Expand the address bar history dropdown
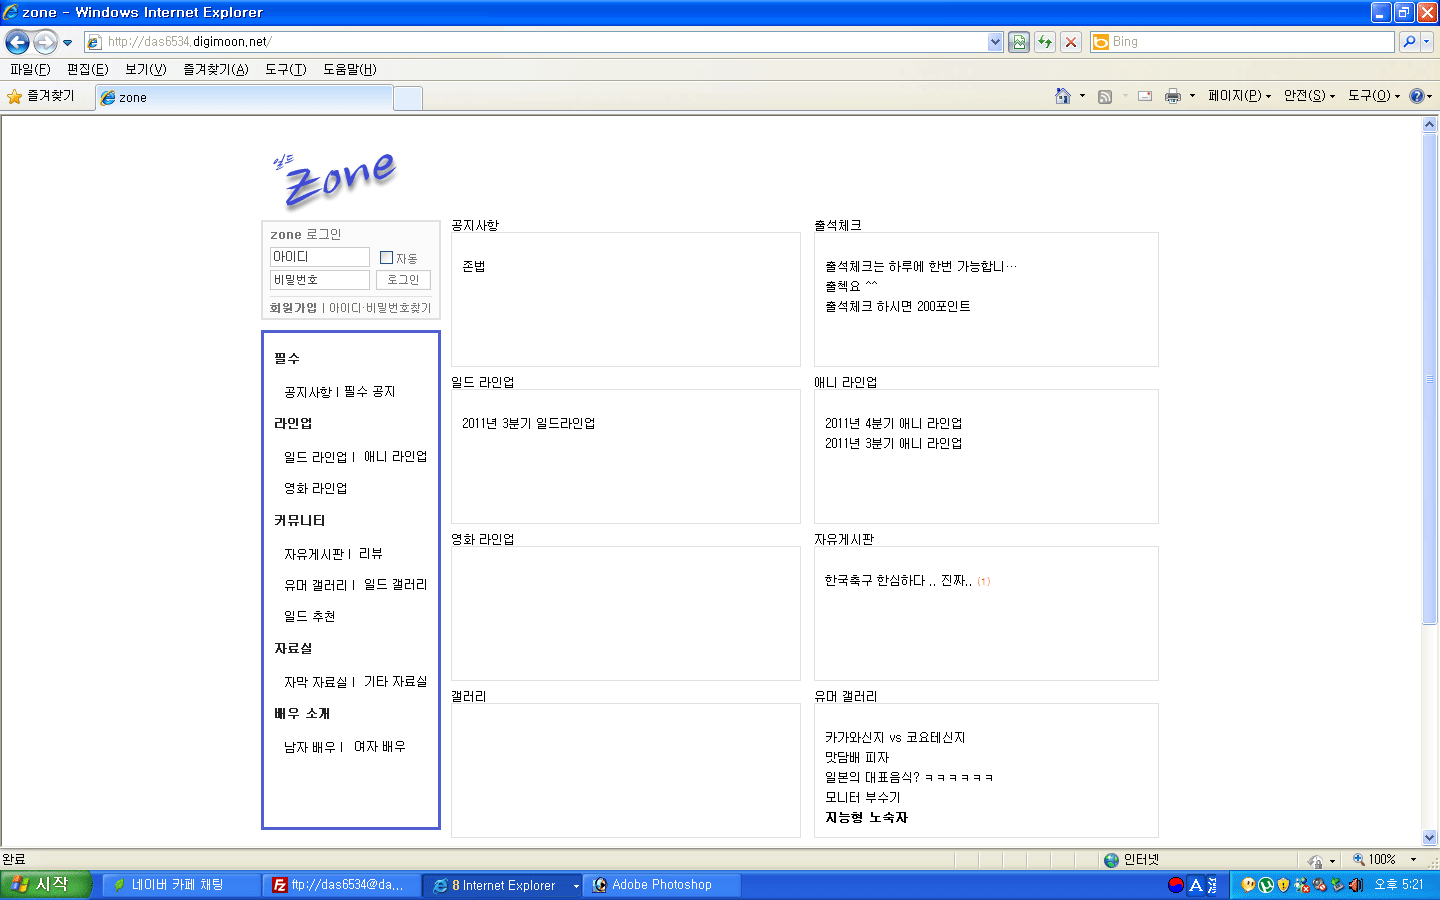The width and height of the screenshot is (1440, 900). click(995, 42)
